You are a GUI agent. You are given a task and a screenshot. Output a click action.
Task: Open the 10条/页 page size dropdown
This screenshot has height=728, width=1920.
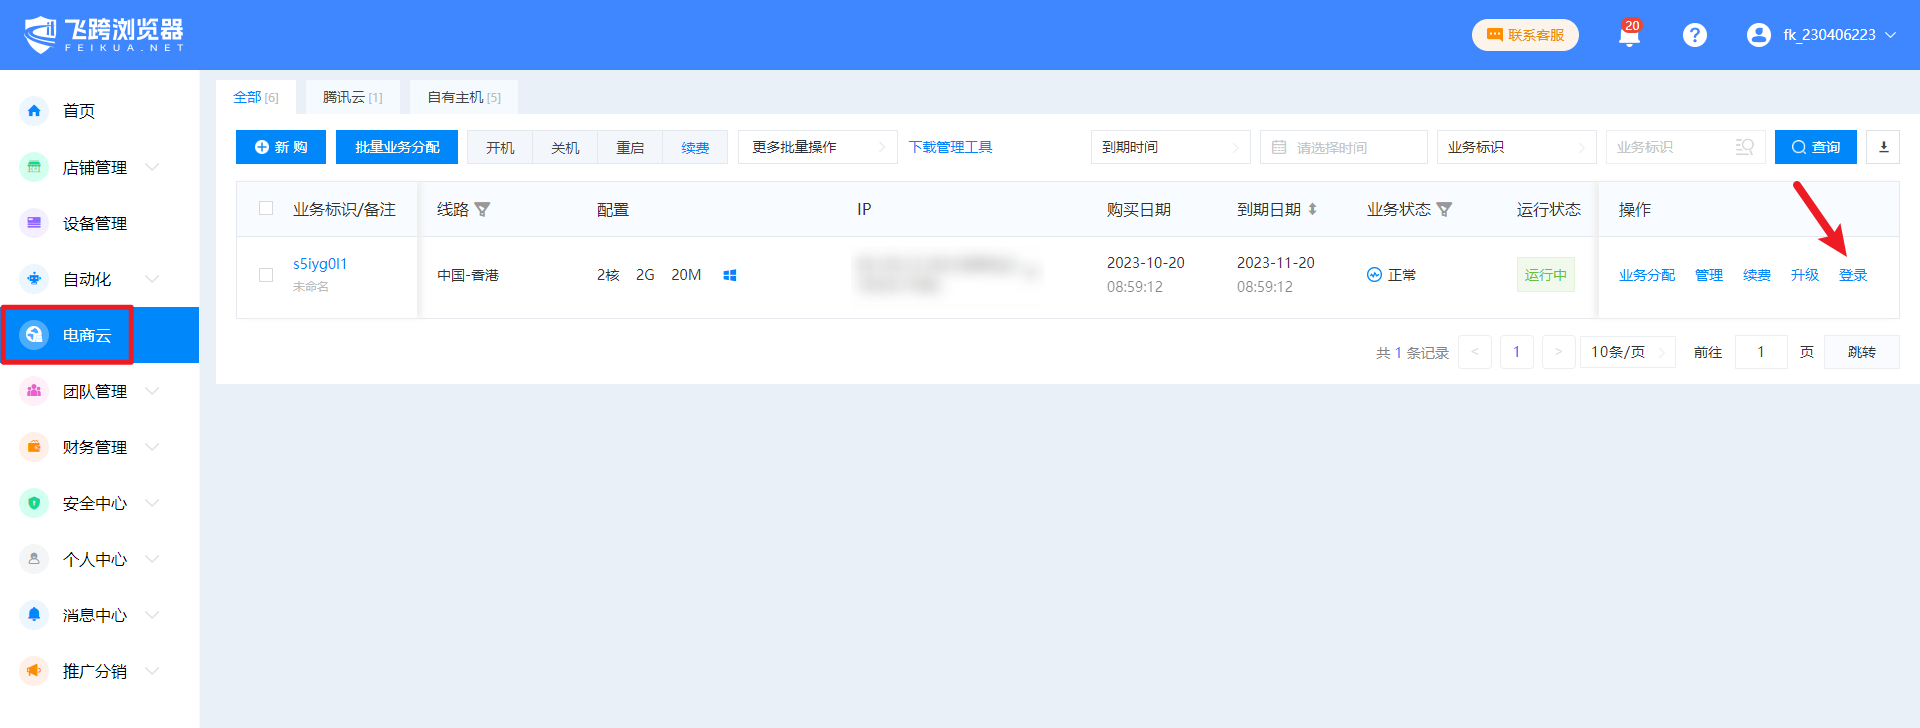(x=1627, y=352)
